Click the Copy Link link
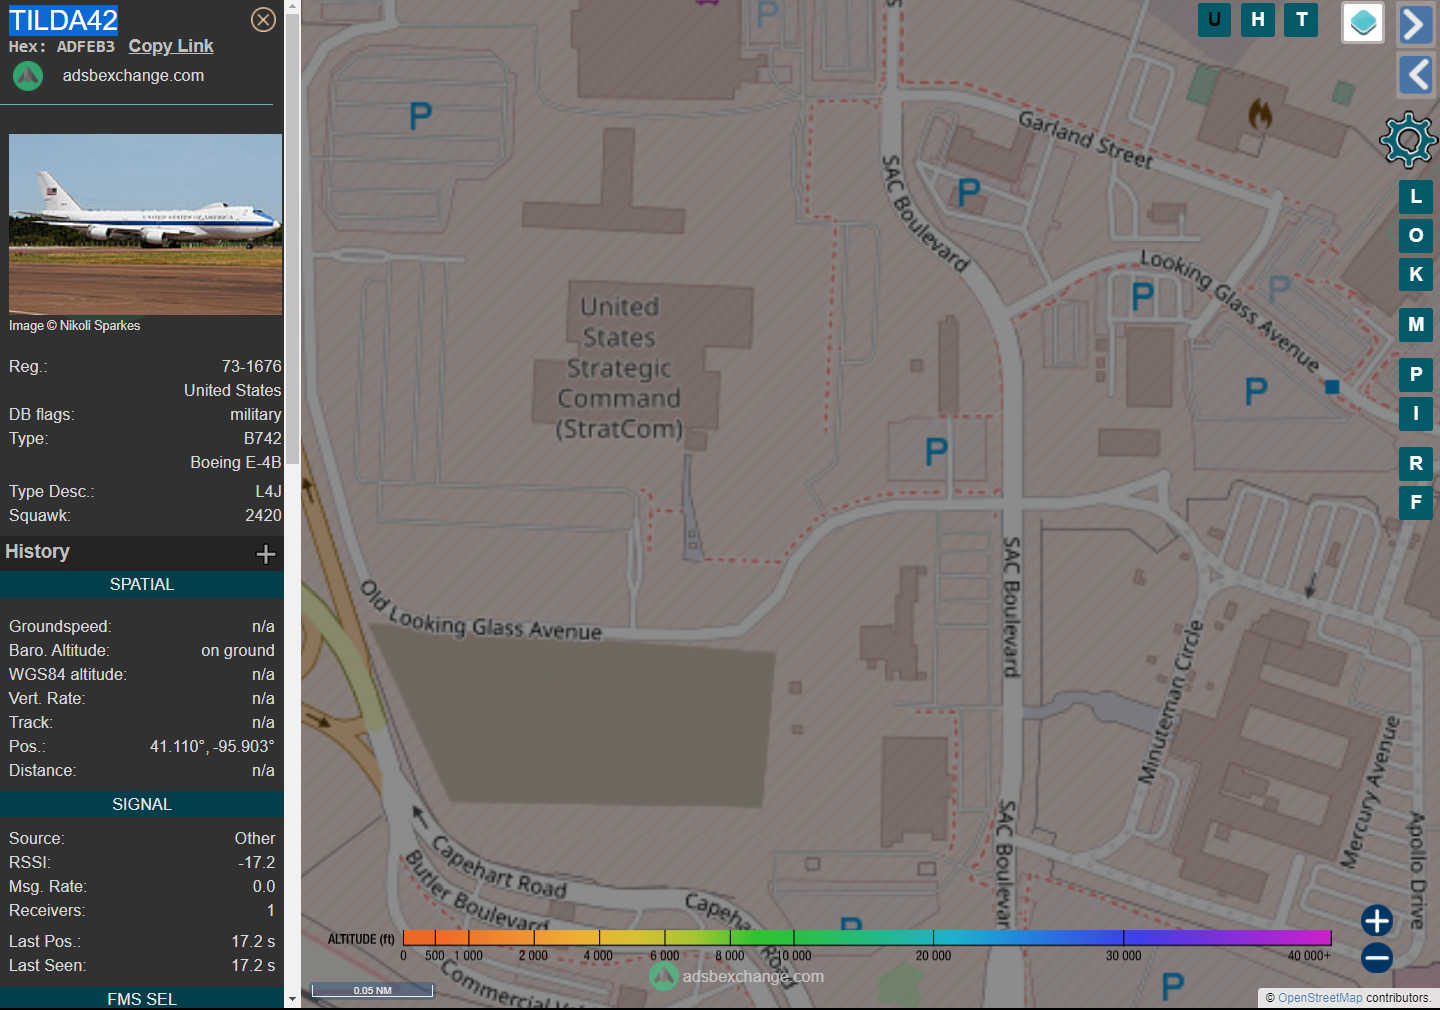 pos(171,46)
